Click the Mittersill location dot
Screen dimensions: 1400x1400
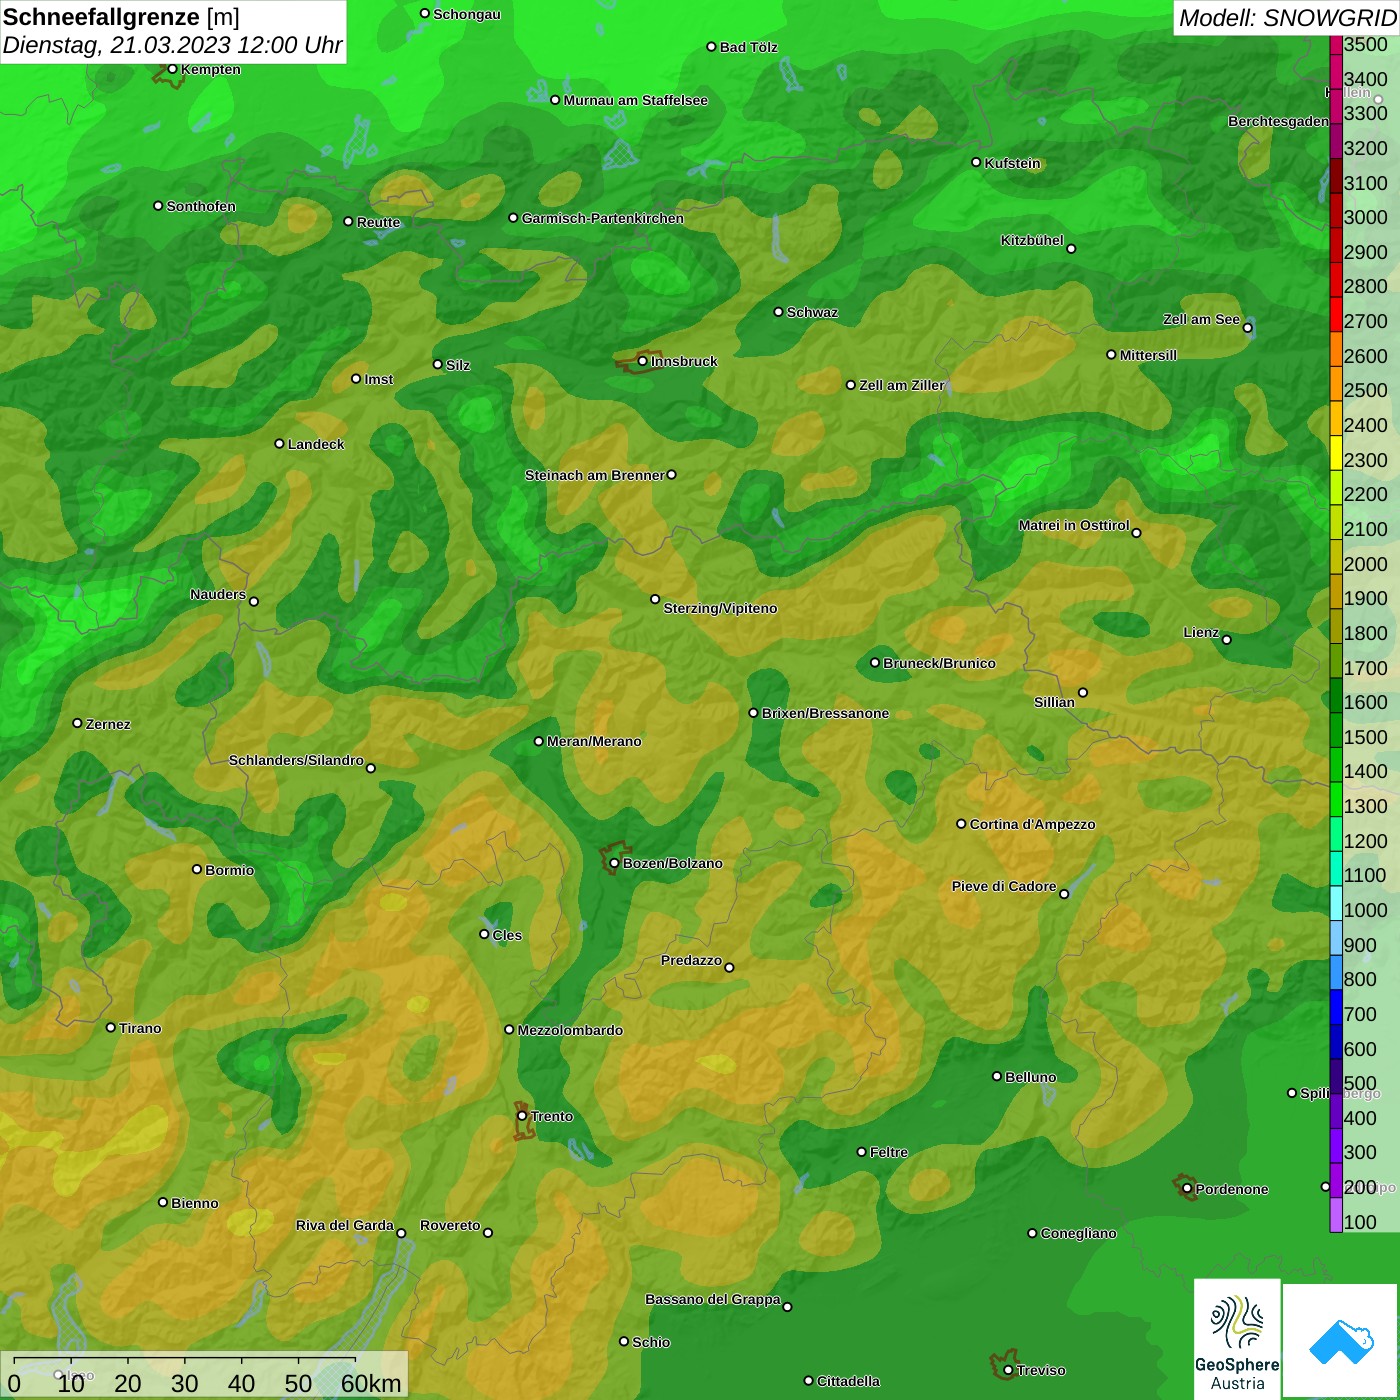tap(1111, 354)
